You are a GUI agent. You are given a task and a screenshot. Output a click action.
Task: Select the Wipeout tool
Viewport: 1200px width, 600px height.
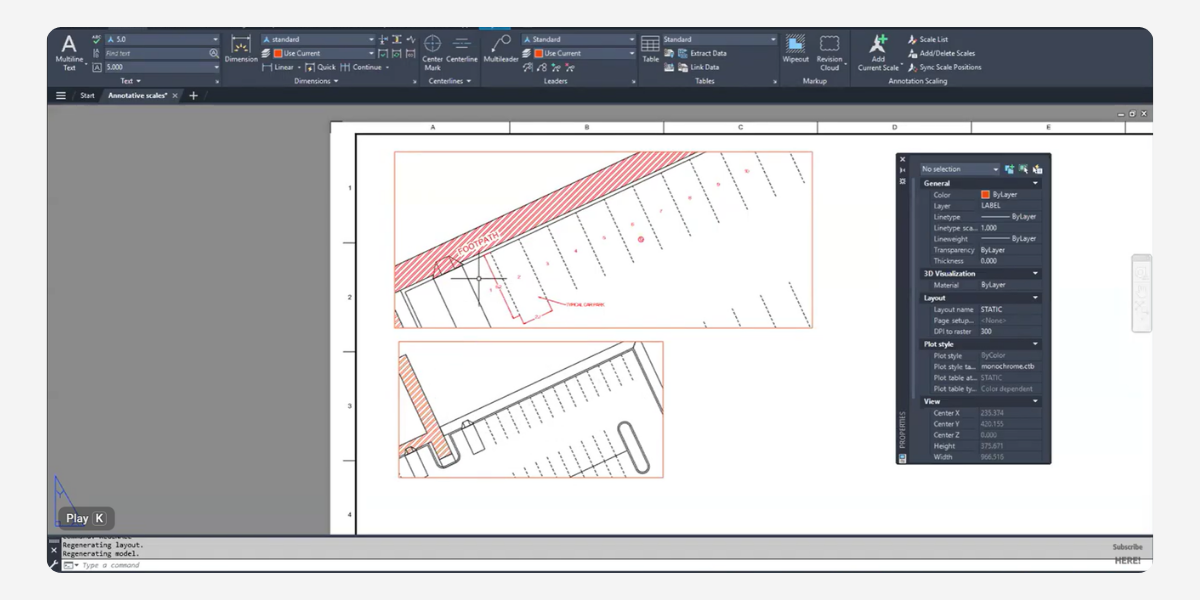(x=795, y=50)
